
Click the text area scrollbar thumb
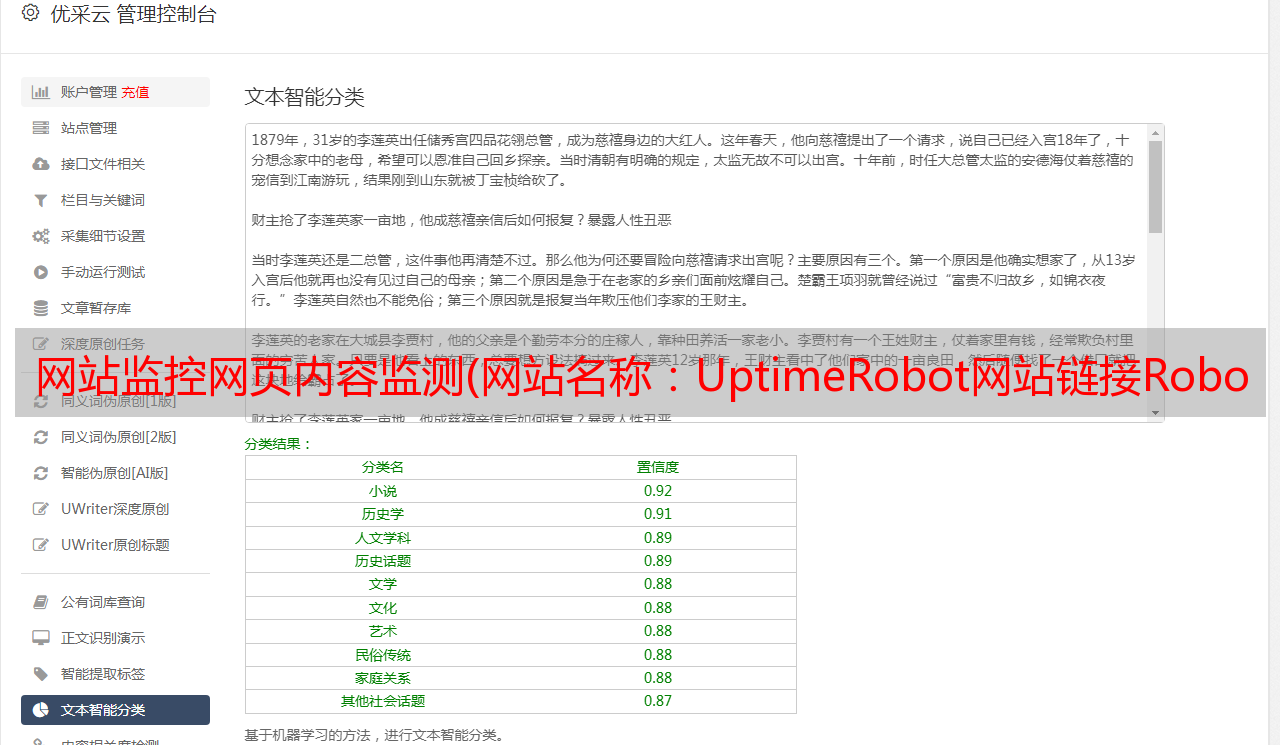1156,186
